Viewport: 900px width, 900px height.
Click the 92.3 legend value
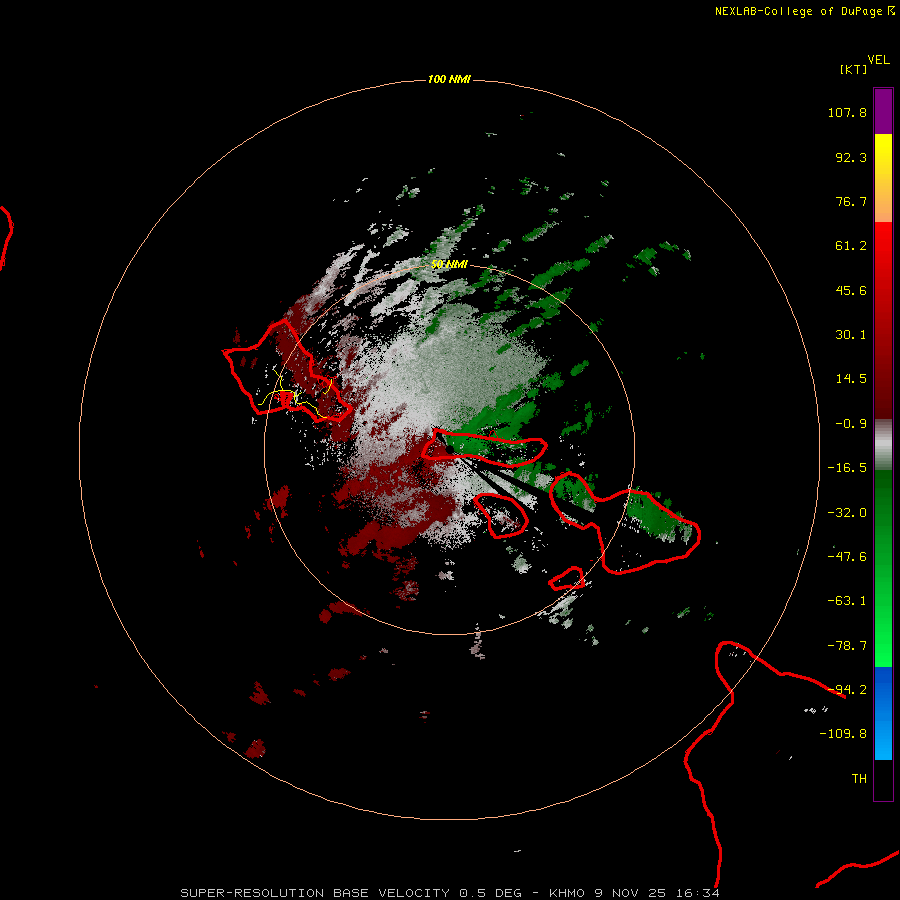point(851,157)
